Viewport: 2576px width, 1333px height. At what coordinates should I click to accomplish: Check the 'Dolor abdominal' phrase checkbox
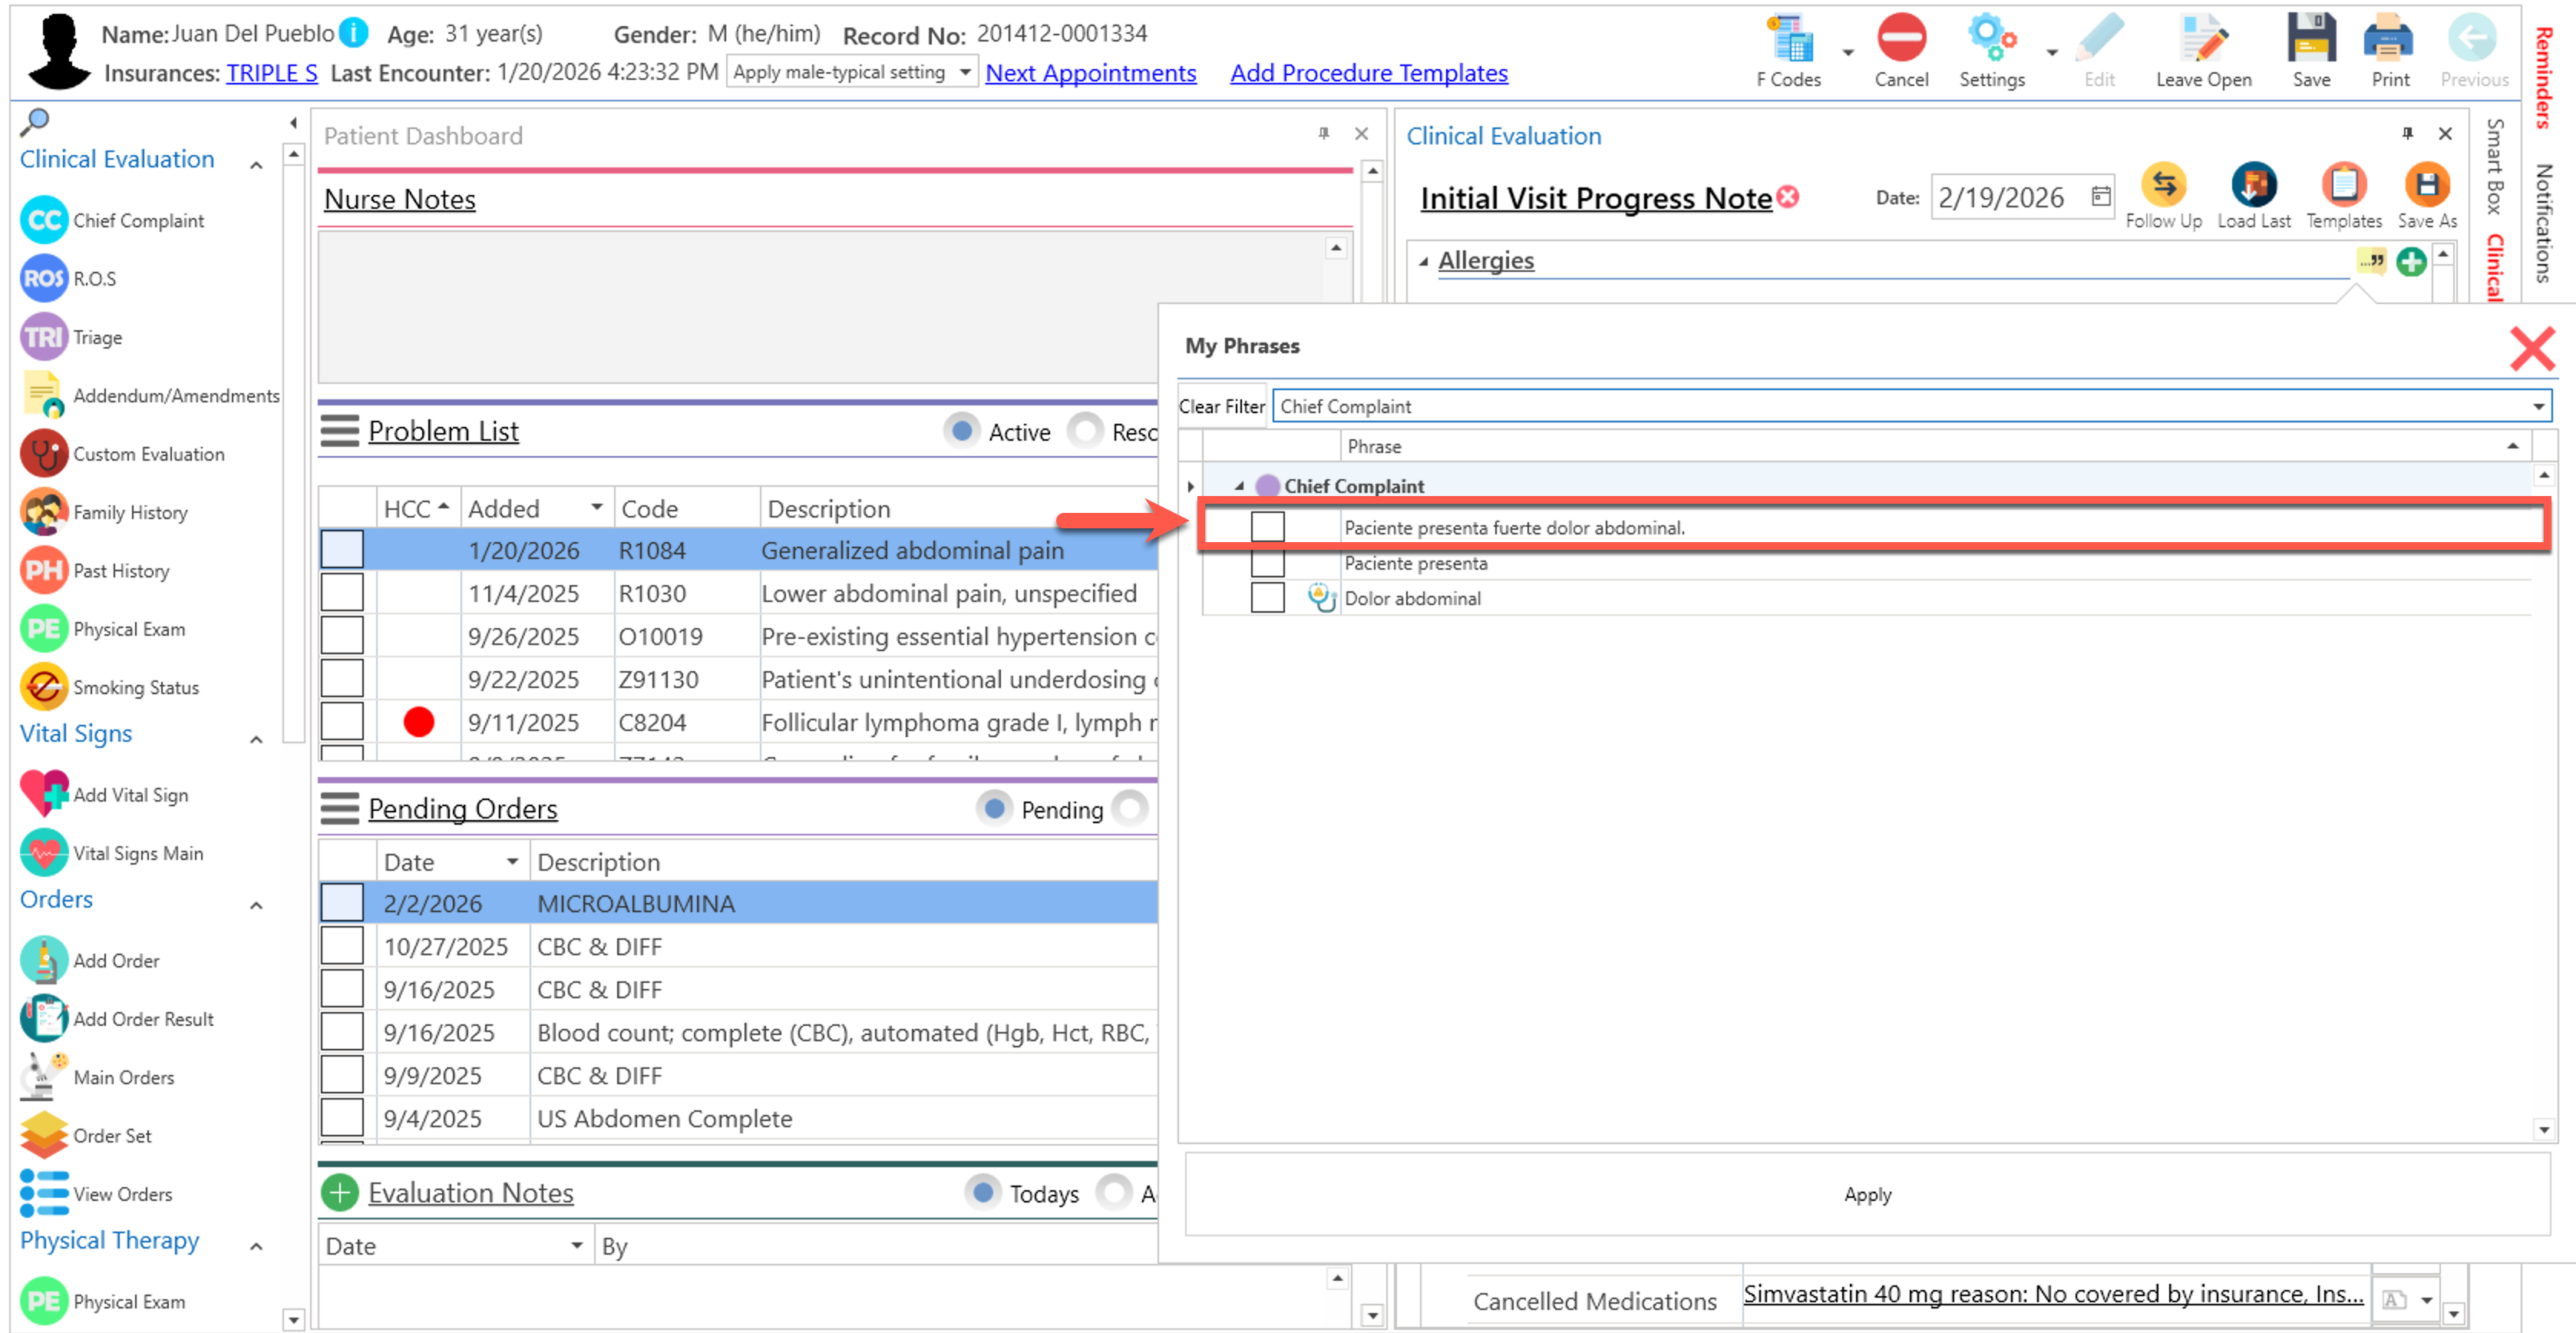click(x=1267, y=598)
